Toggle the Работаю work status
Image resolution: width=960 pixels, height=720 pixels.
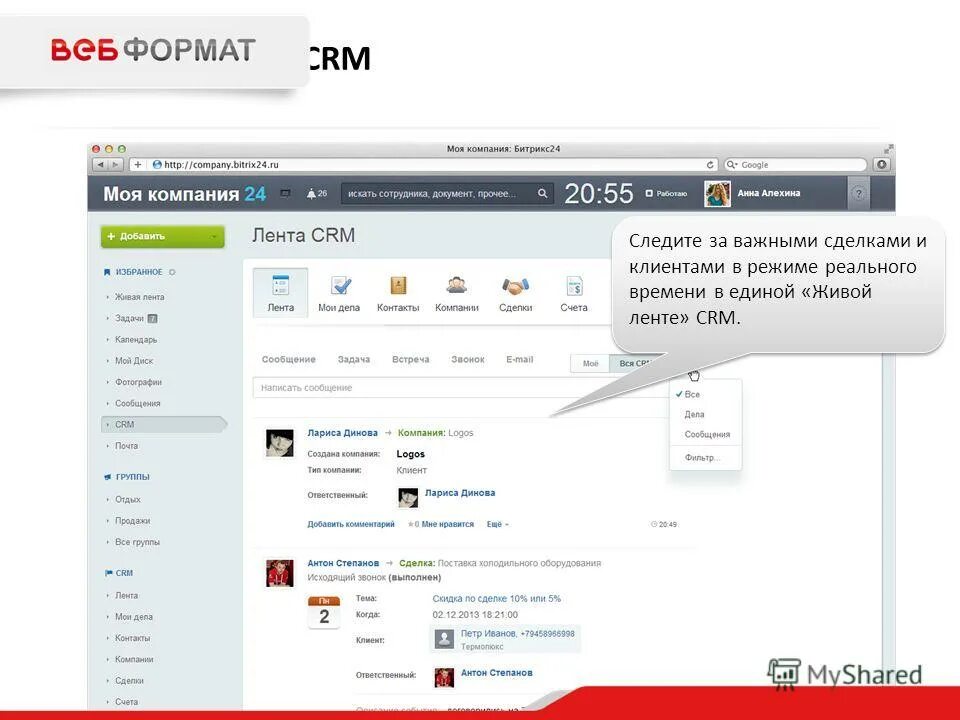[x=666, y=193]
